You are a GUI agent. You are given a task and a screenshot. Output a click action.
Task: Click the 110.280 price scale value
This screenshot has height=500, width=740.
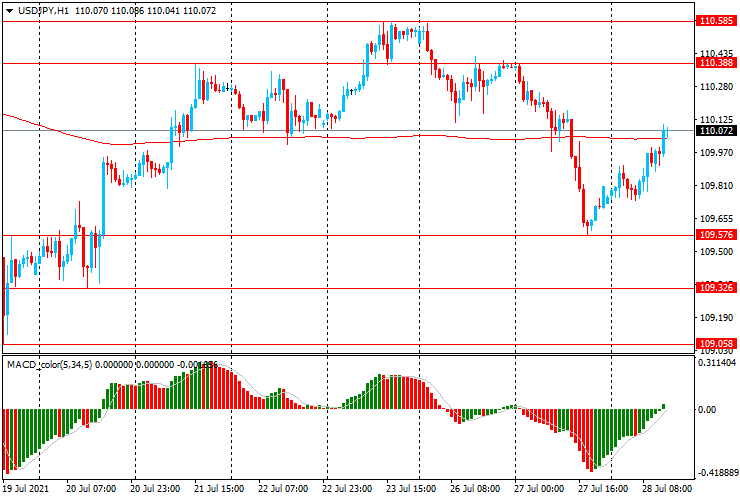[x=716, y=87]
